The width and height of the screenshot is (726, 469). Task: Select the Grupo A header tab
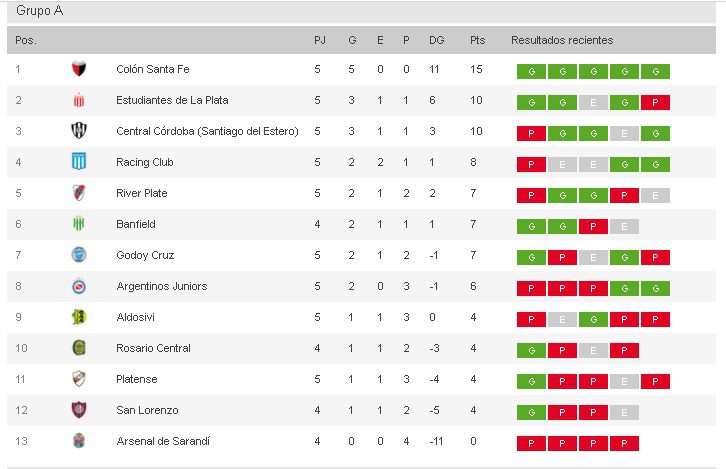(43, 11)
